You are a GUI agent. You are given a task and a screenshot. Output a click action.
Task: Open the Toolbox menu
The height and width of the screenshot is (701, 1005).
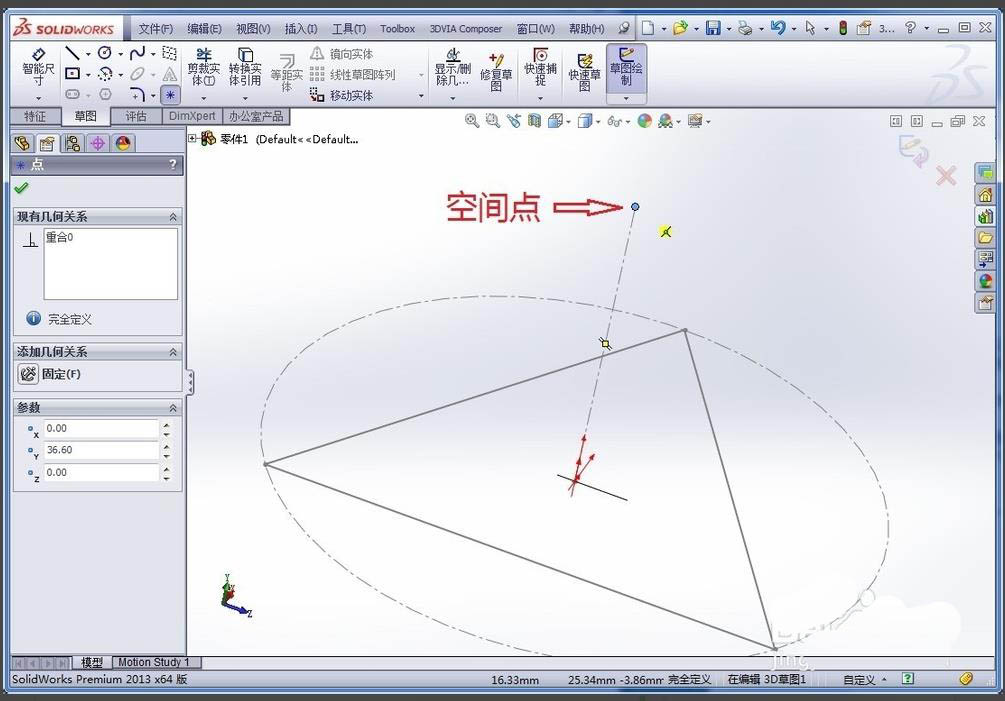coord(397,29)
